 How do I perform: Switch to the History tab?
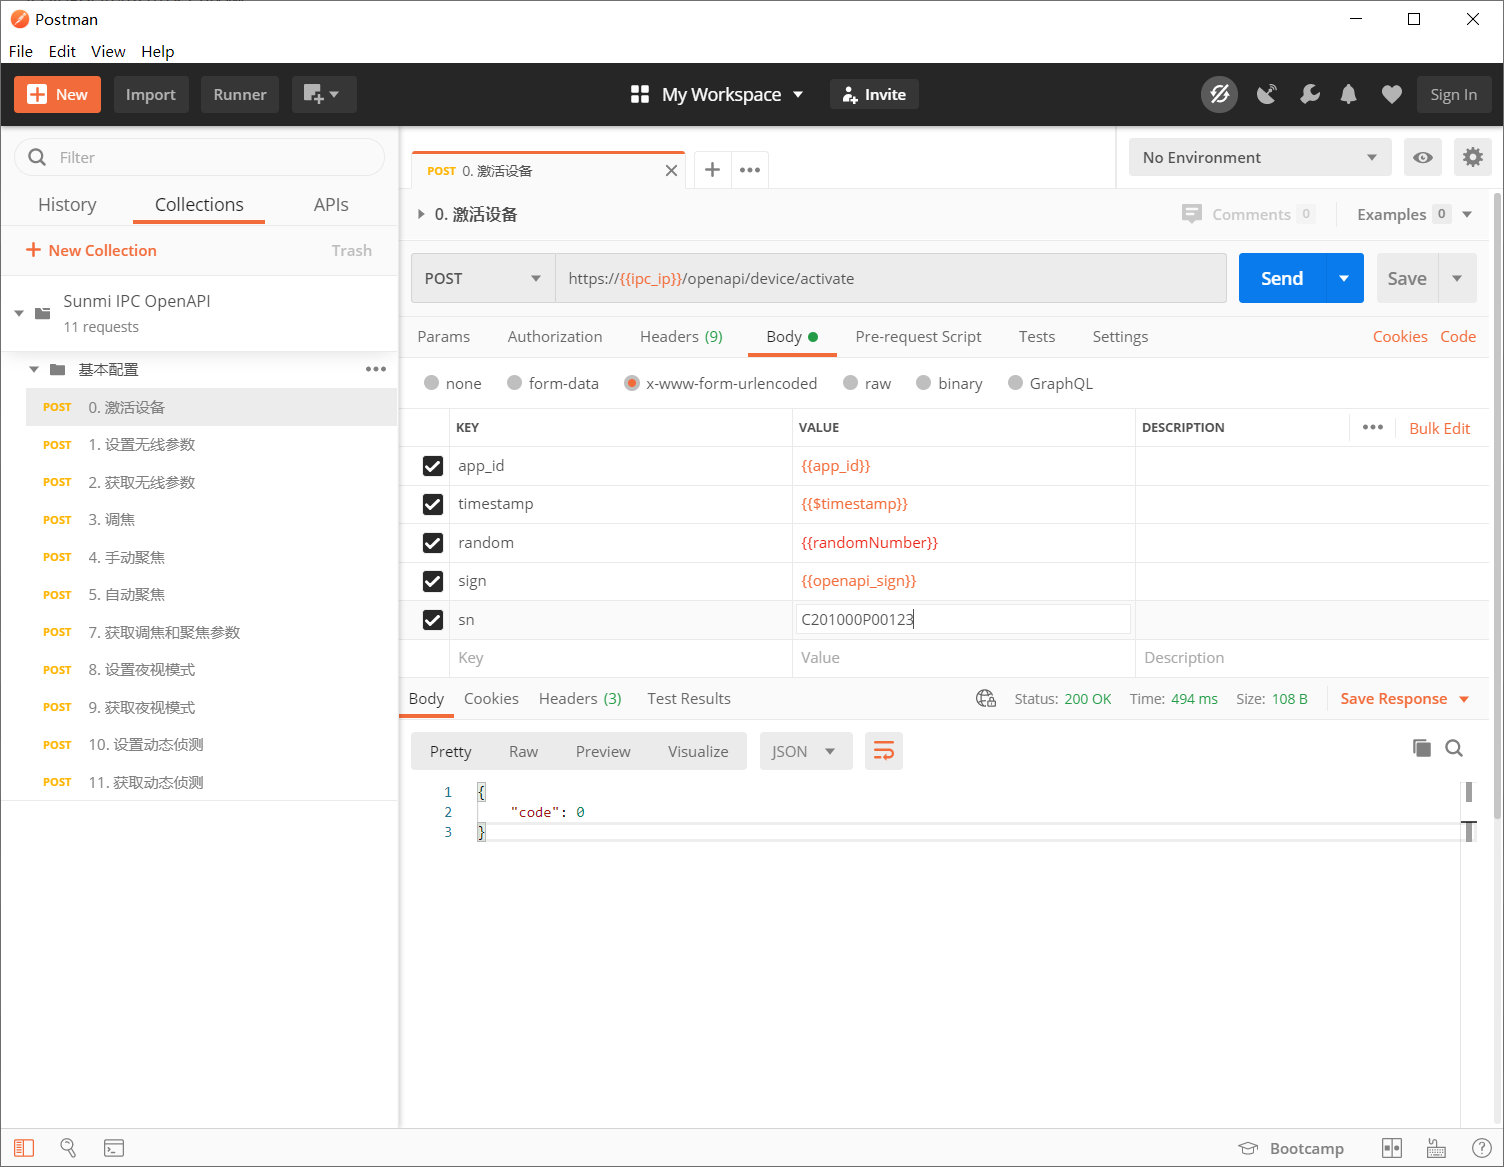pos(67,204)
